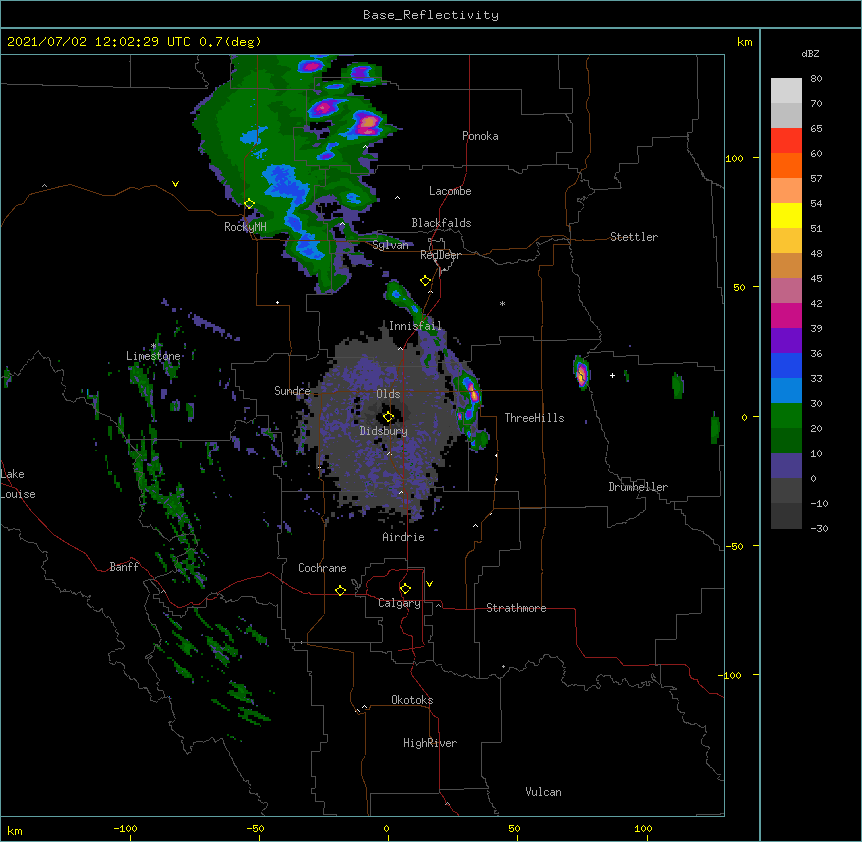This screenshot has width=862, height=842.
Task: Click the asterisk marker east of RedDeer
Action: click(502, 303)
